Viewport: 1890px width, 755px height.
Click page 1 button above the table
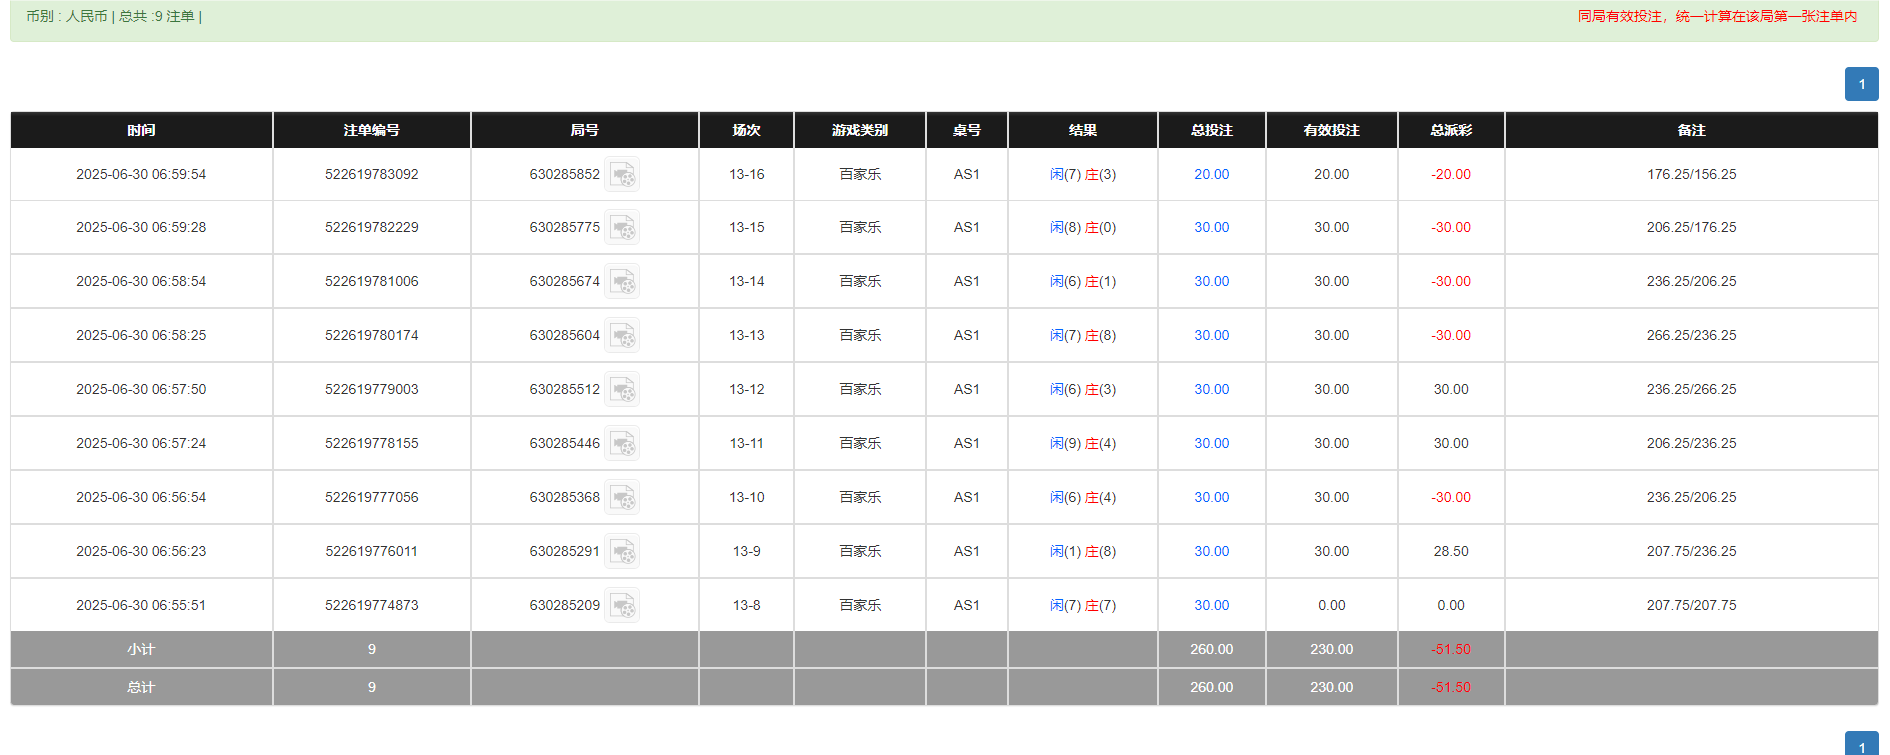(1861, 84)
